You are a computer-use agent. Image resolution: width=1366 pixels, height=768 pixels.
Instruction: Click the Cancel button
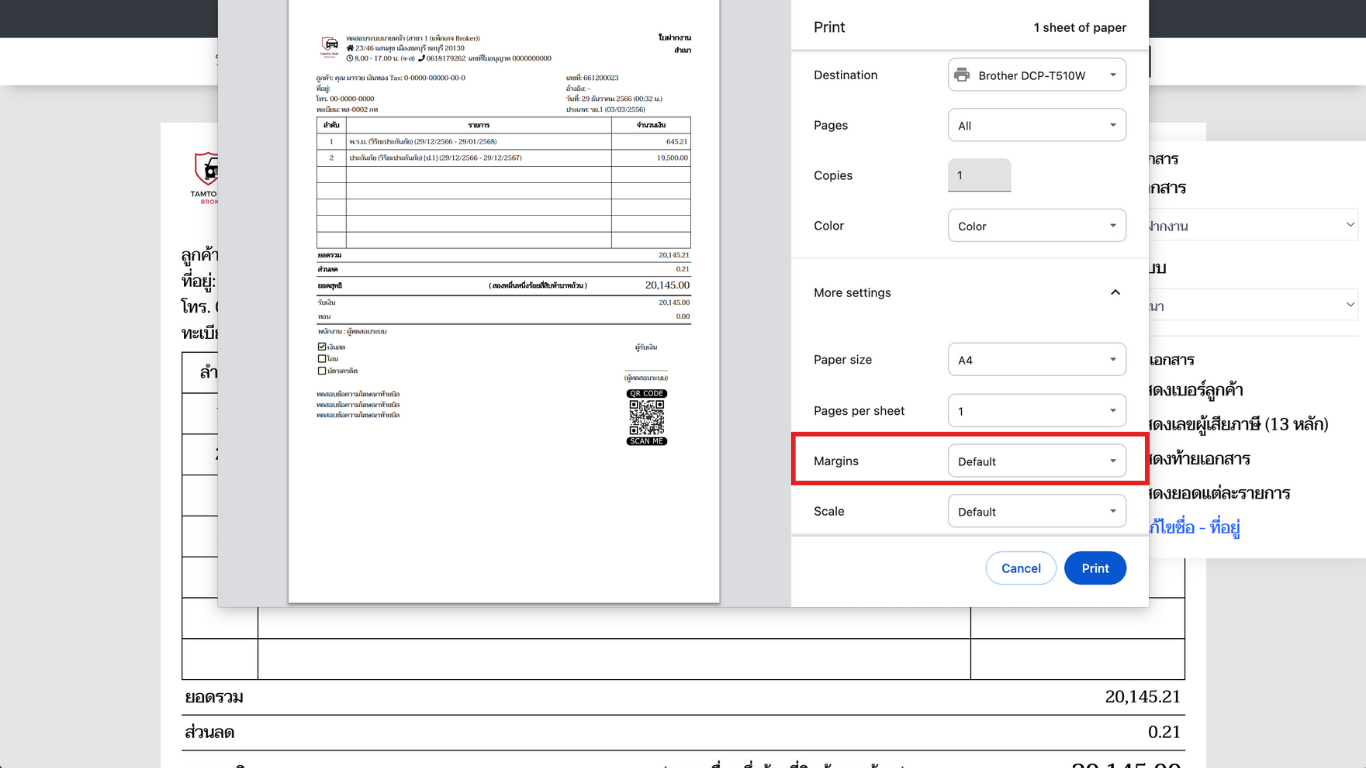click(1021, 568)
